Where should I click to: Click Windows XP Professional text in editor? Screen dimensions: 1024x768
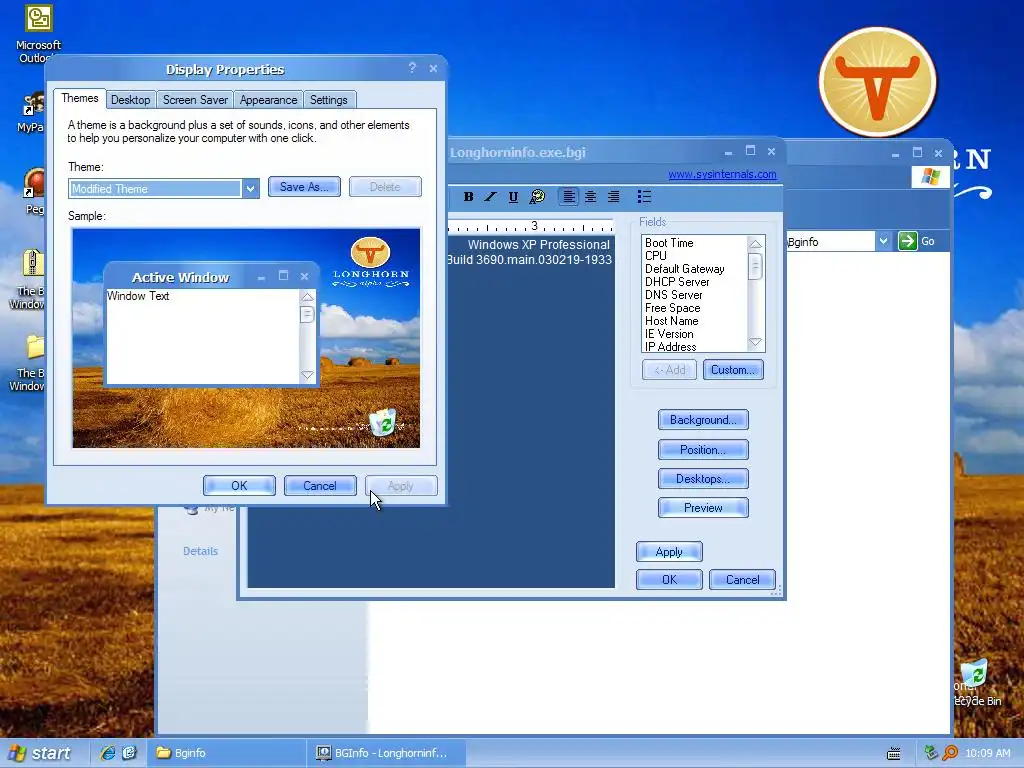click(539, 245)
